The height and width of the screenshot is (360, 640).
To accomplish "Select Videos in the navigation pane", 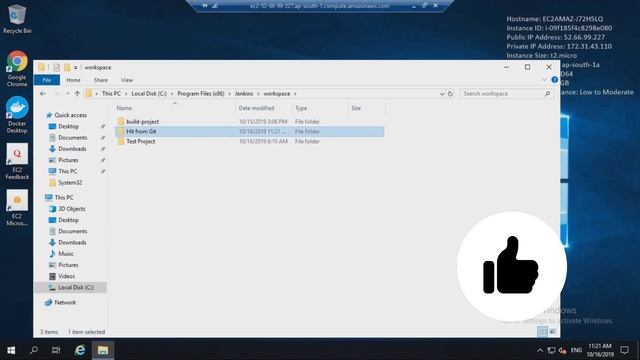I will (66, 276).
